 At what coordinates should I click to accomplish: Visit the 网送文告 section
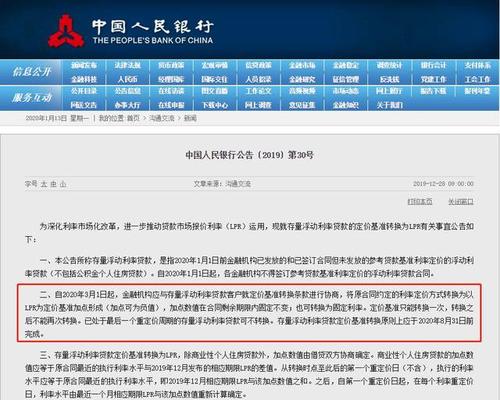84,105
